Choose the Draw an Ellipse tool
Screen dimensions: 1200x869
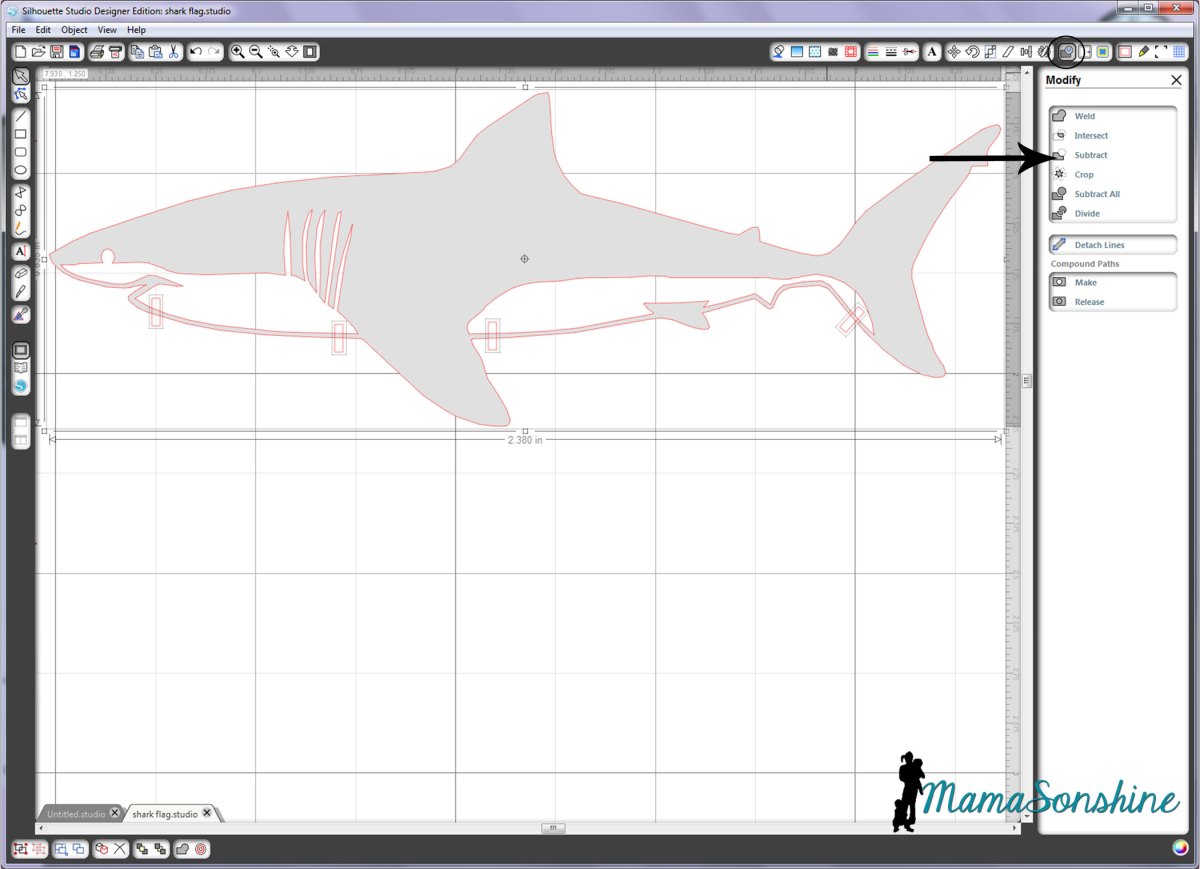pos(20,170)
